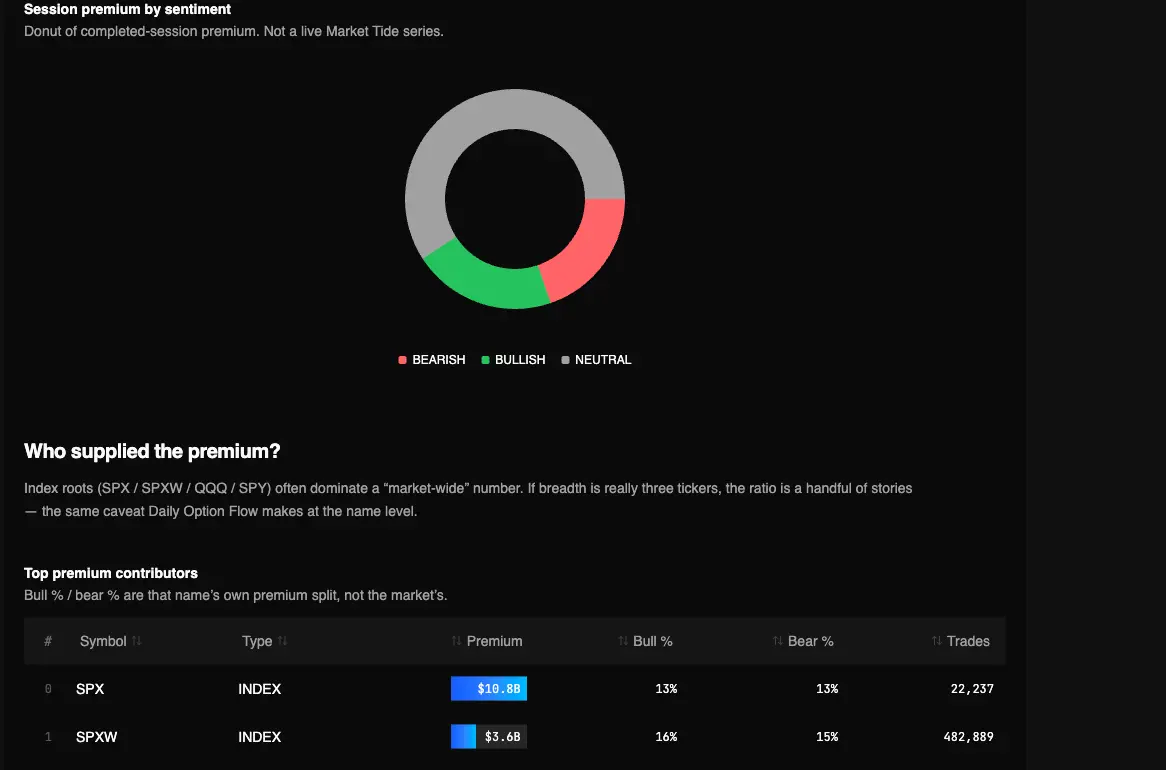Sort table by Premium column
The height and width of the screenshot is (770, 1166).
pos(487,641)
